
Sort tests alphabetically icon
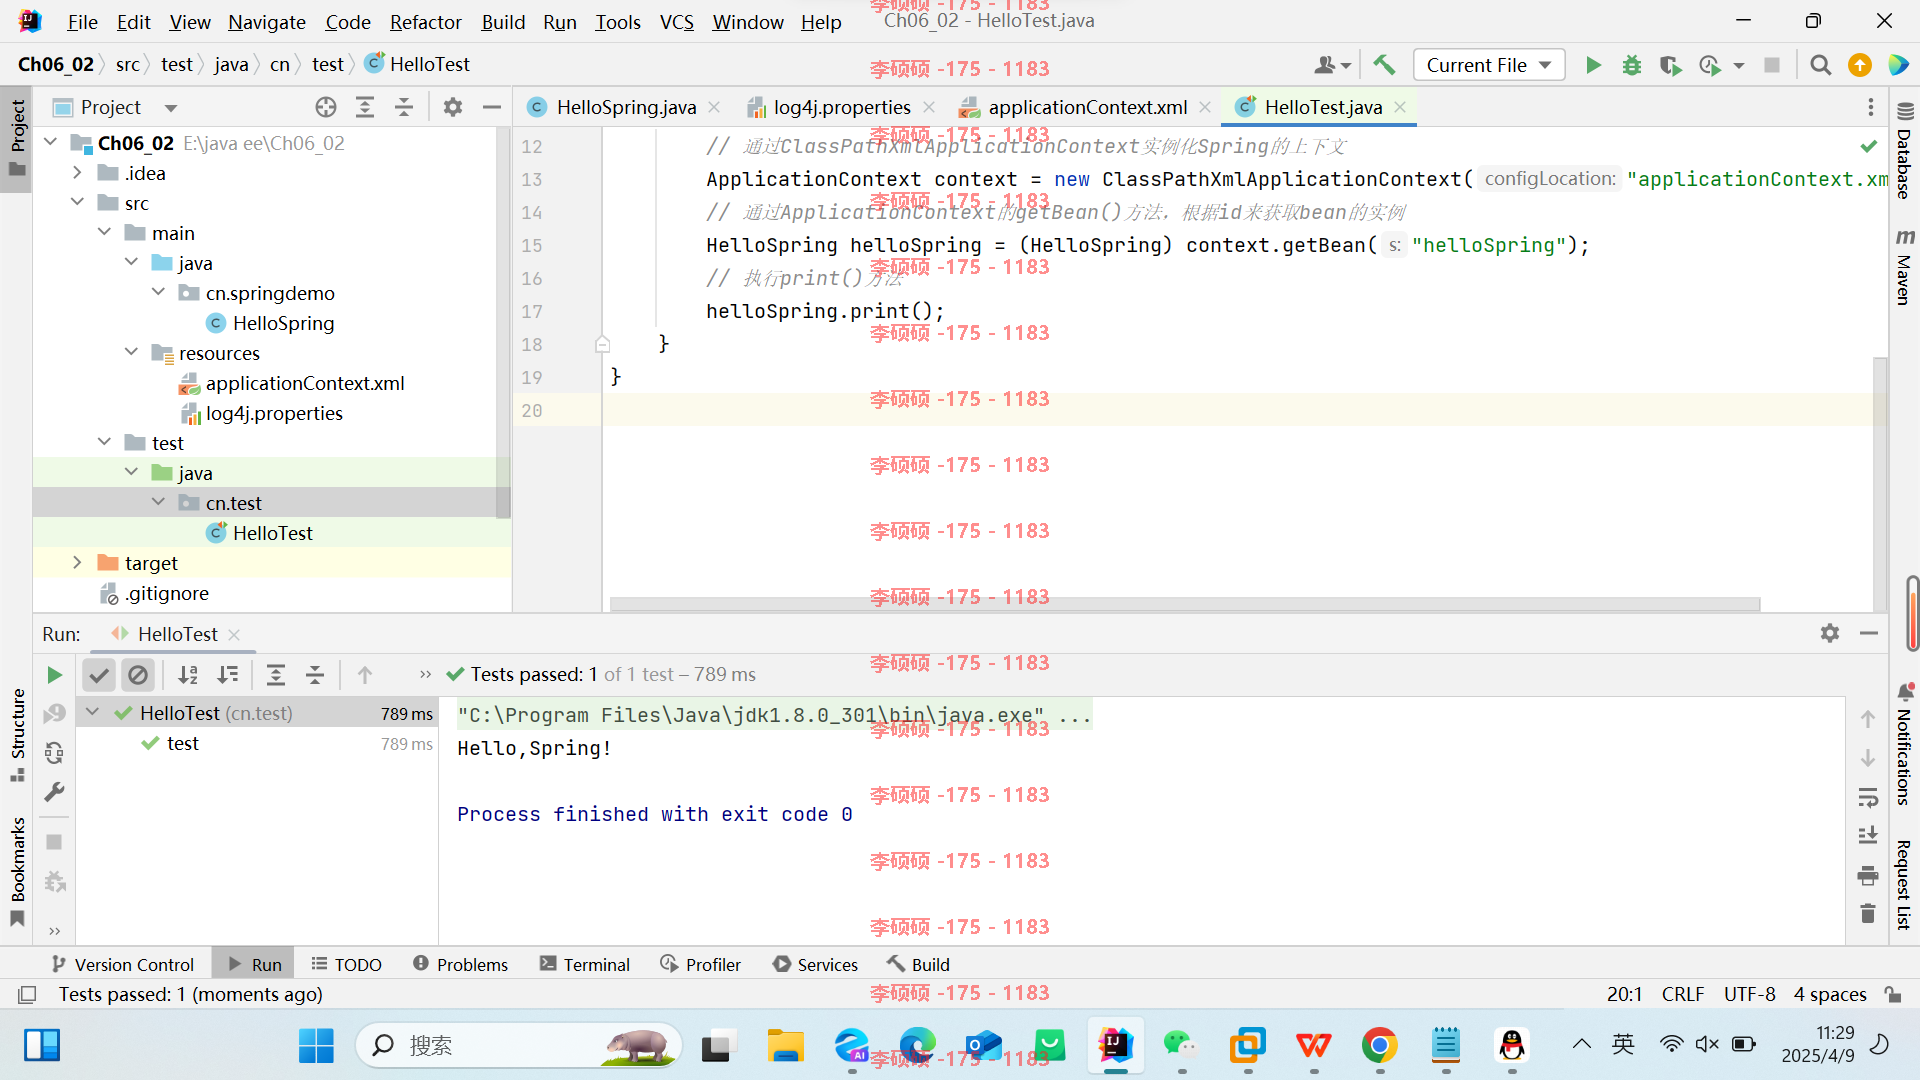coord(188,675)
